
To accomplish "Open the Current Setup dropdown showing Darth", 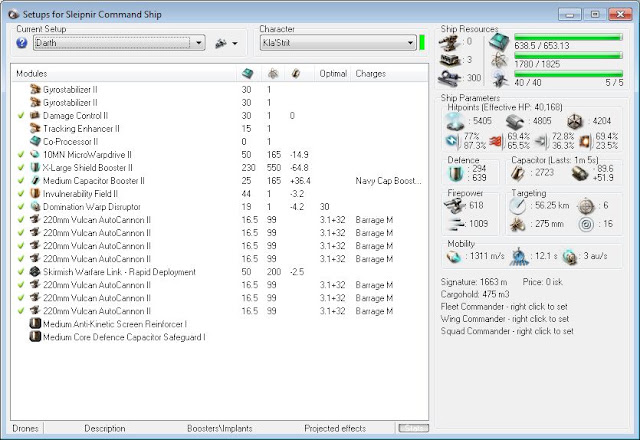I will pyautogui.click(x=119, y=43).
